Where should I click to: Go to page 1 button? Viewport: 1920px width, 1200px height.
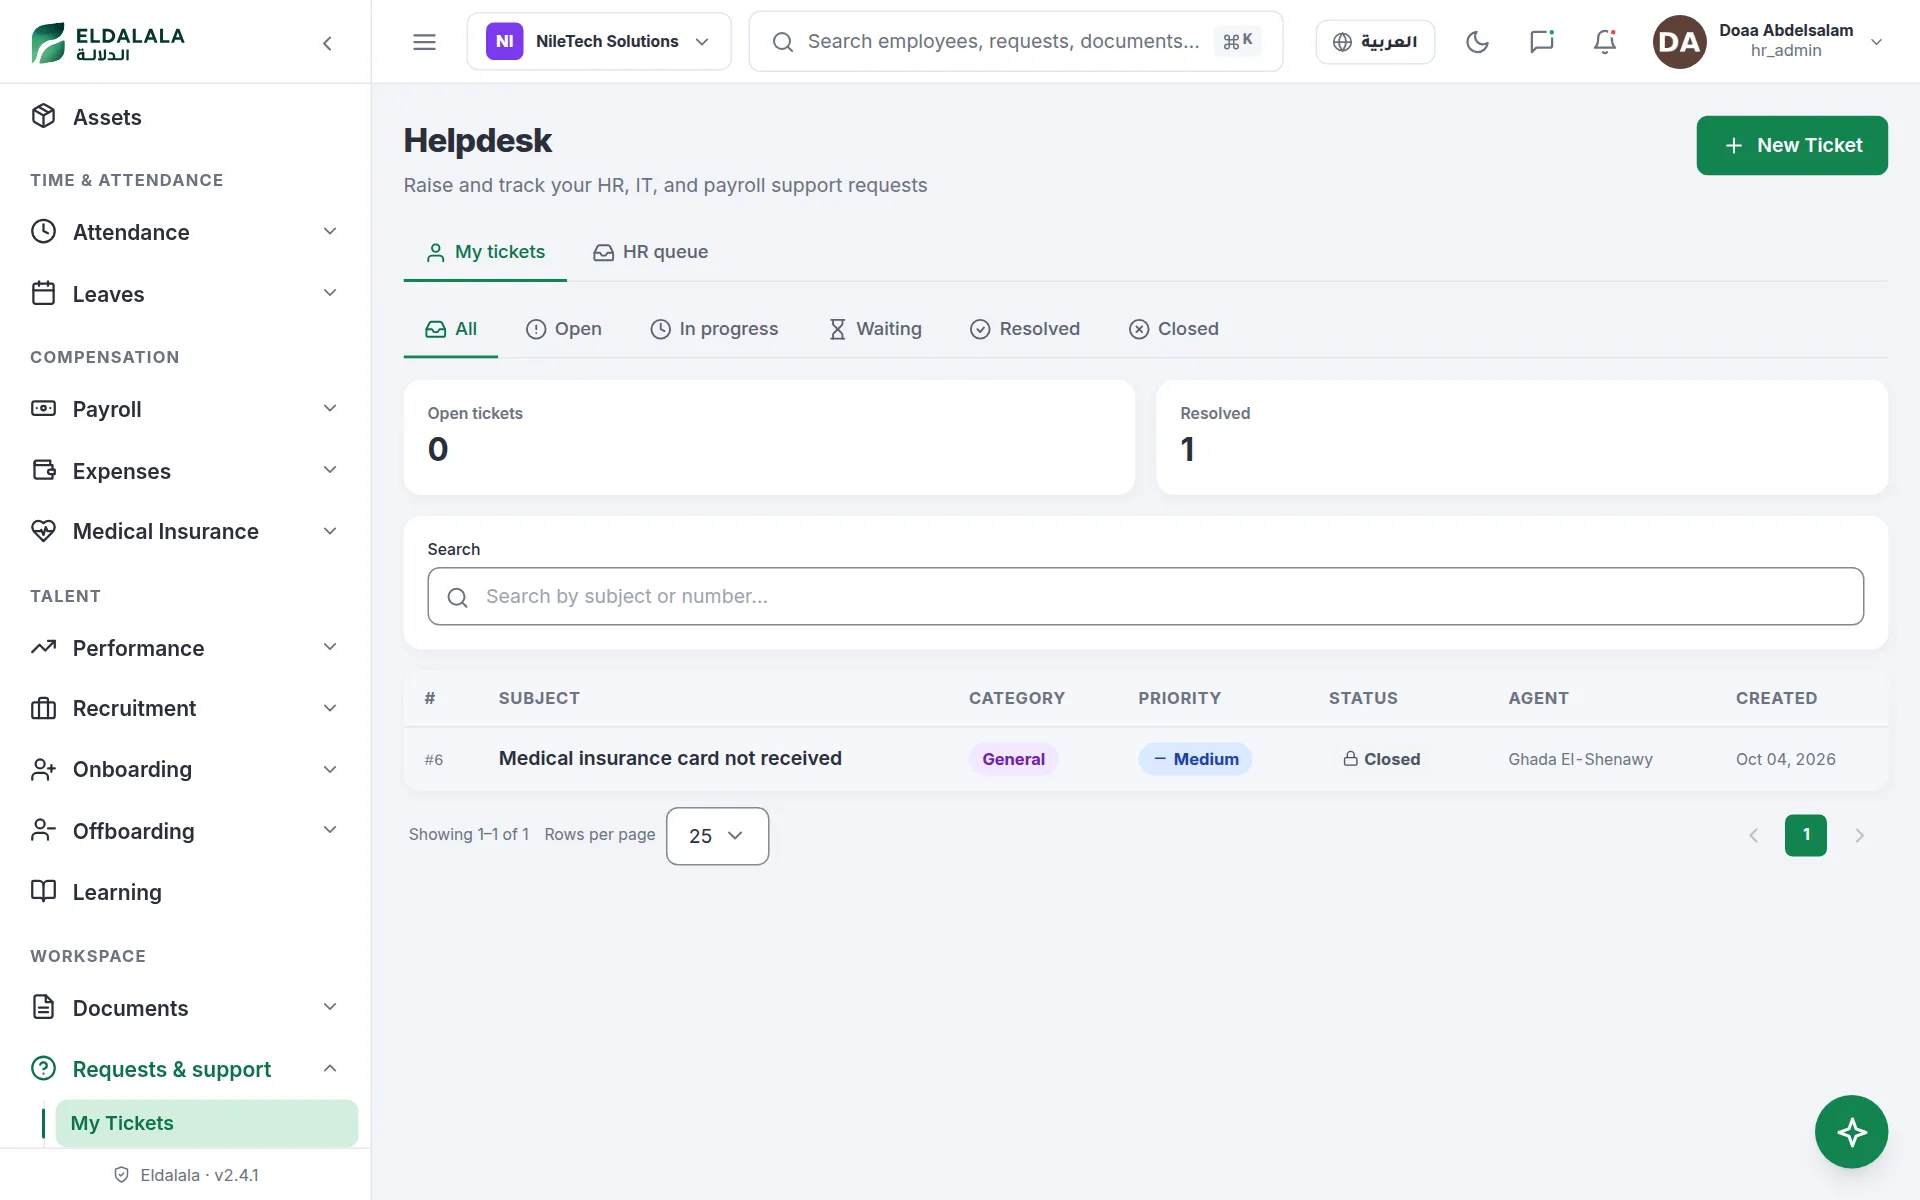pos(1806,835)
